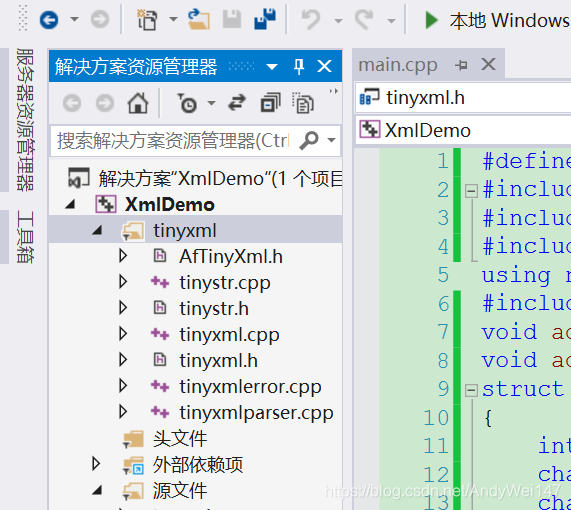This screenshot has width=571, height=510.
Task: Select the XmlDemo project in the tree
Action: pos(169,204)
